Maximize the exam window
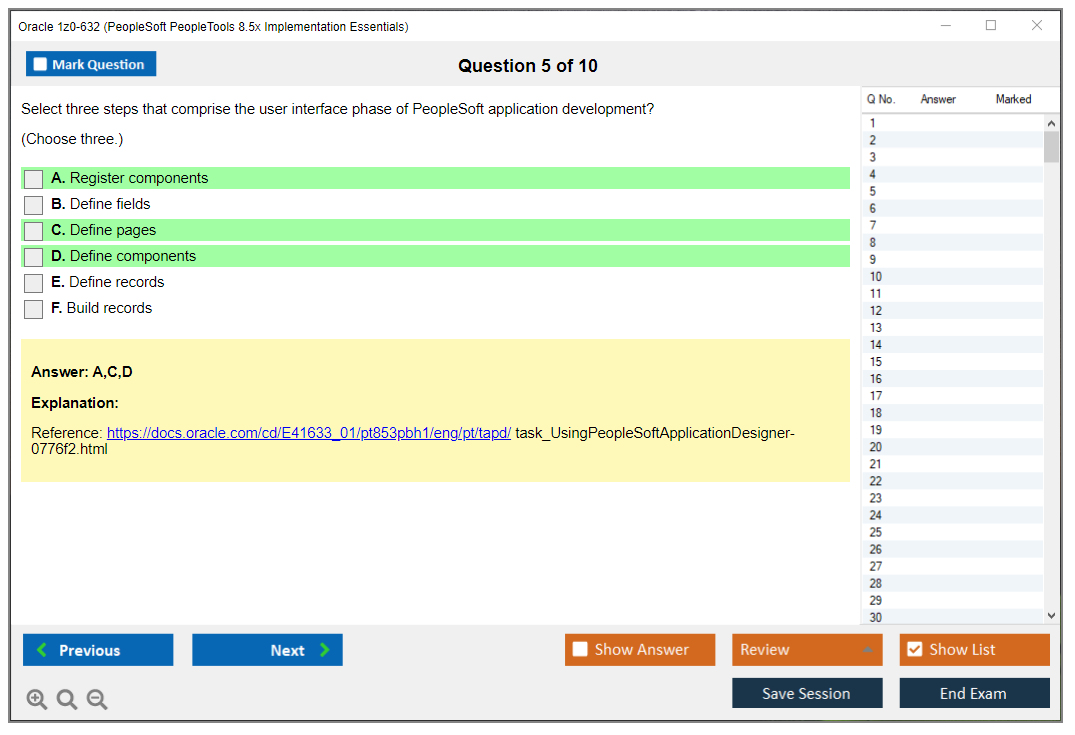This screenshot has height=735, width=1075. [991, 26]
